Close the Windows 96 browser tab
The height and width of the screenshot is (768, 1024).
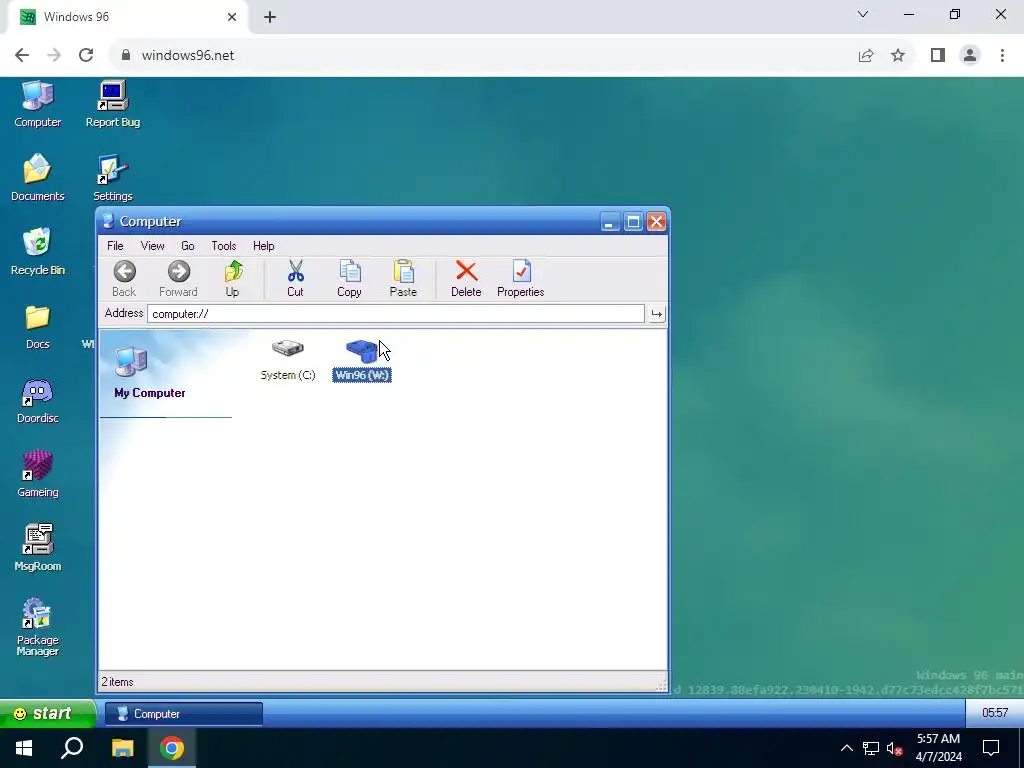tap(232, 17)
